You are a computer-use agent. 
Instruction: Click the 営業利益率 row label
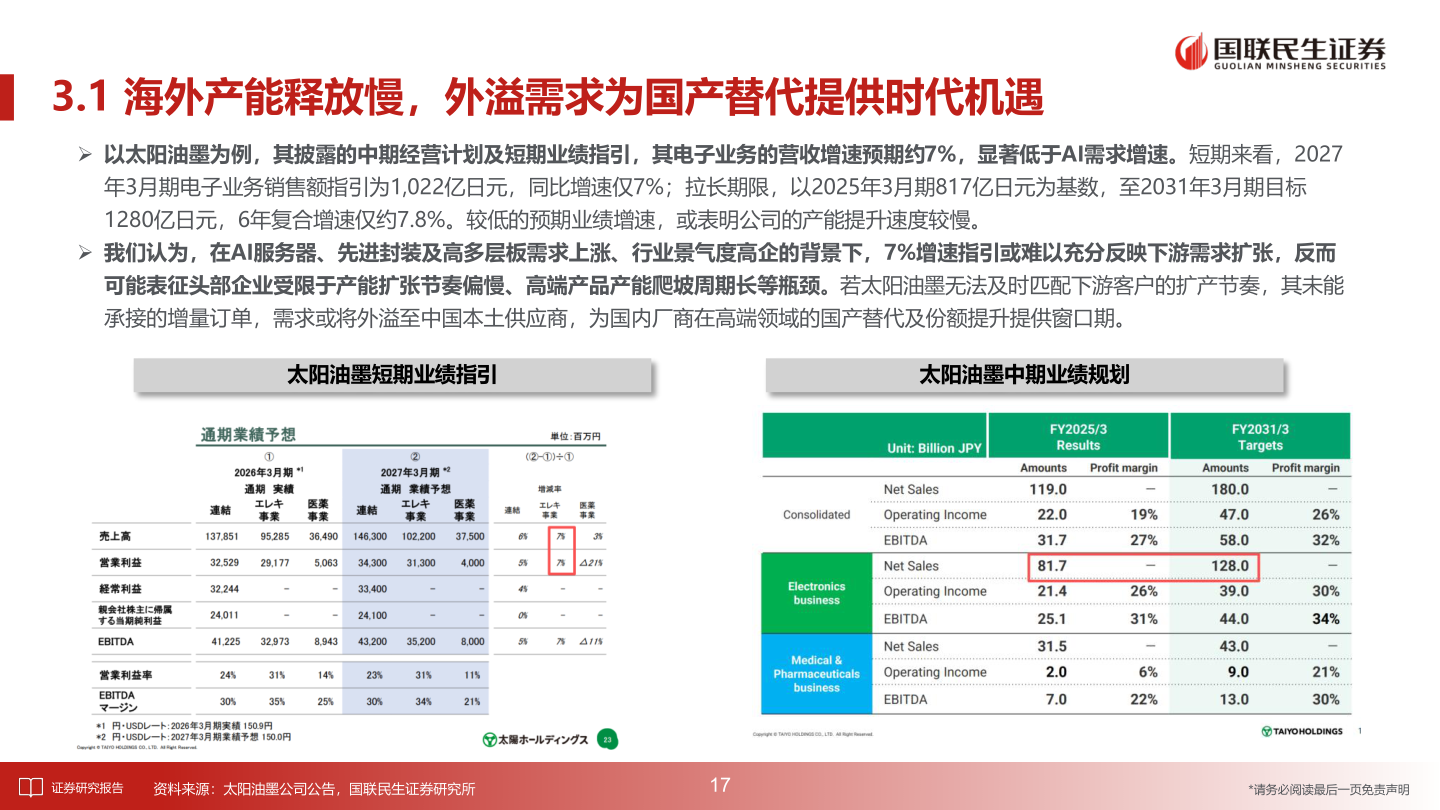click(125, 675)
